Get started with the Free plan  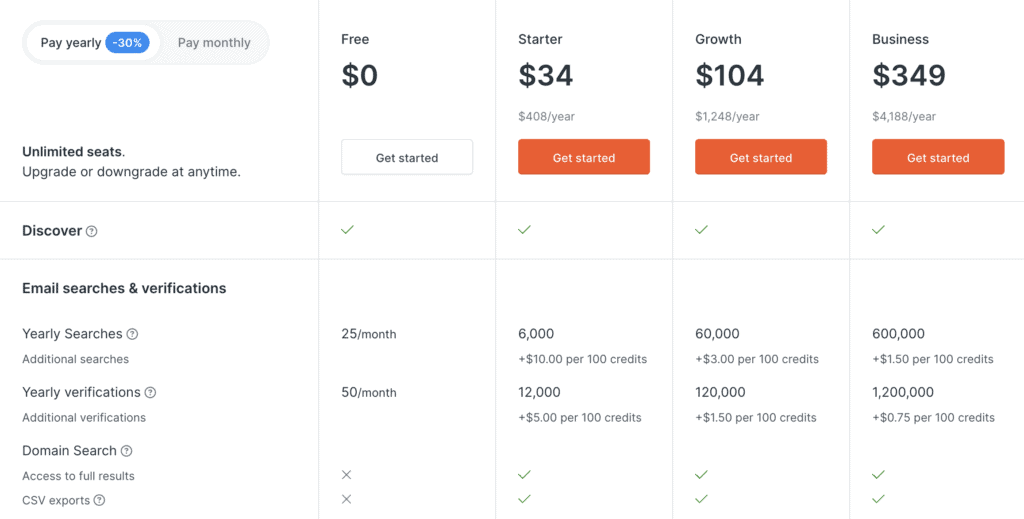(407, 157)
